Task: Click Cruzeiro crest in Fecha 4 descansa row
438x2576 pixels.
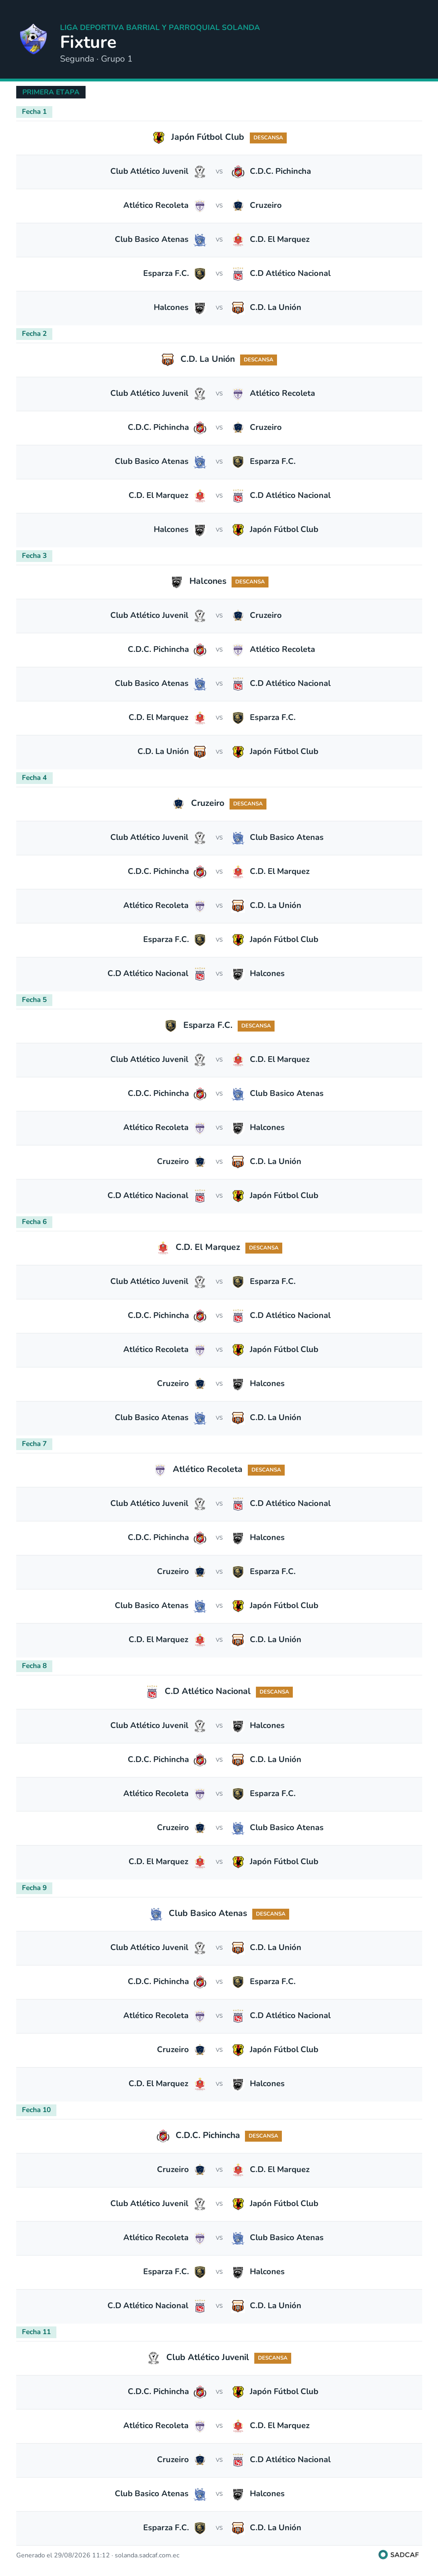Action: 178,803
